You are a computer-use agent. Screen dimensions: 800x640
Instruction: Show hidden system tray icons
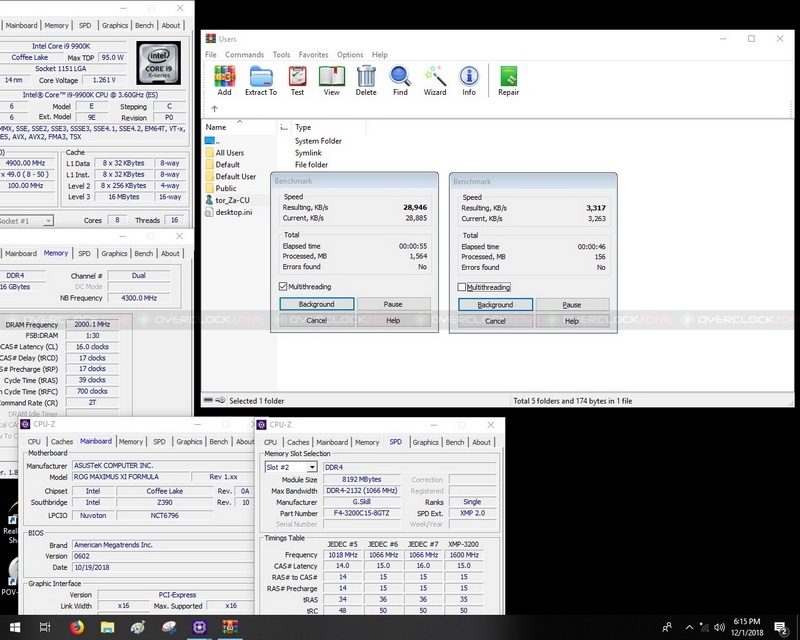(689, 627)
